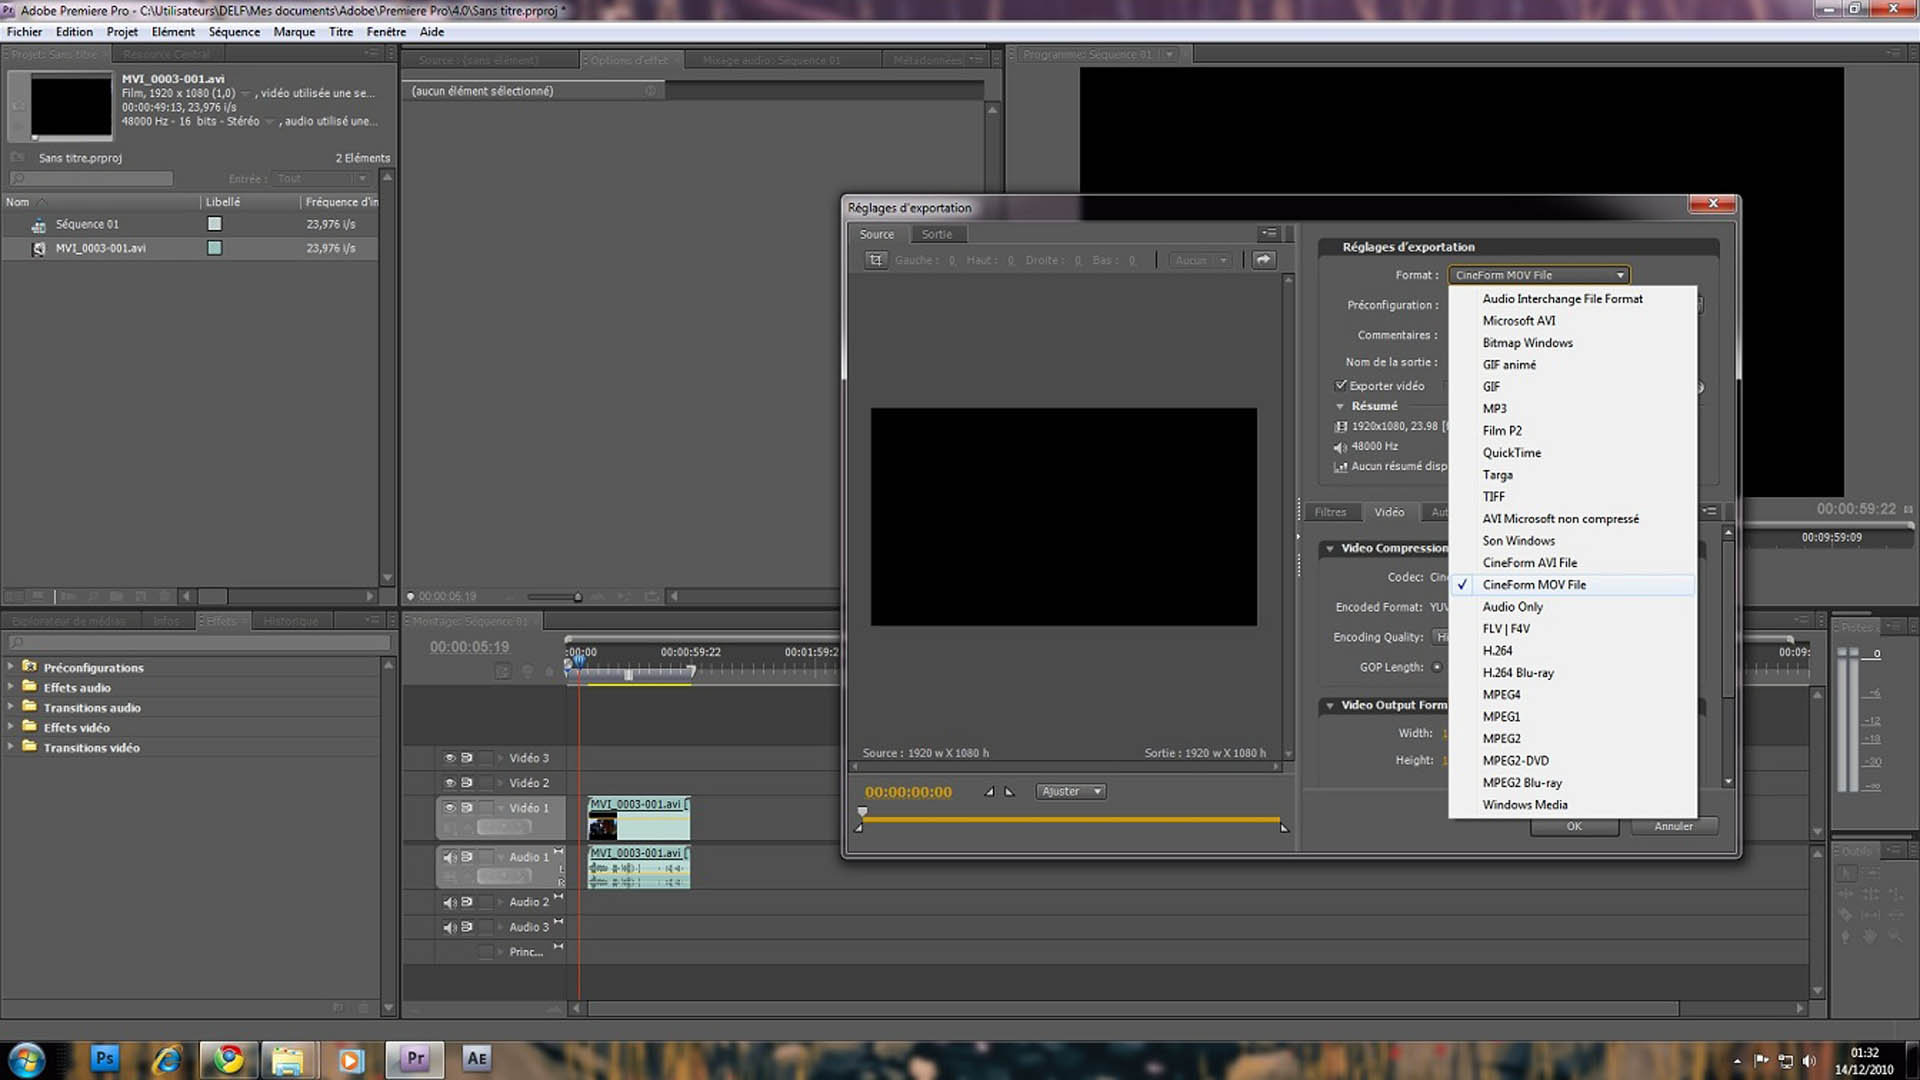Select the GOP Length radio button

(1437, 667)
